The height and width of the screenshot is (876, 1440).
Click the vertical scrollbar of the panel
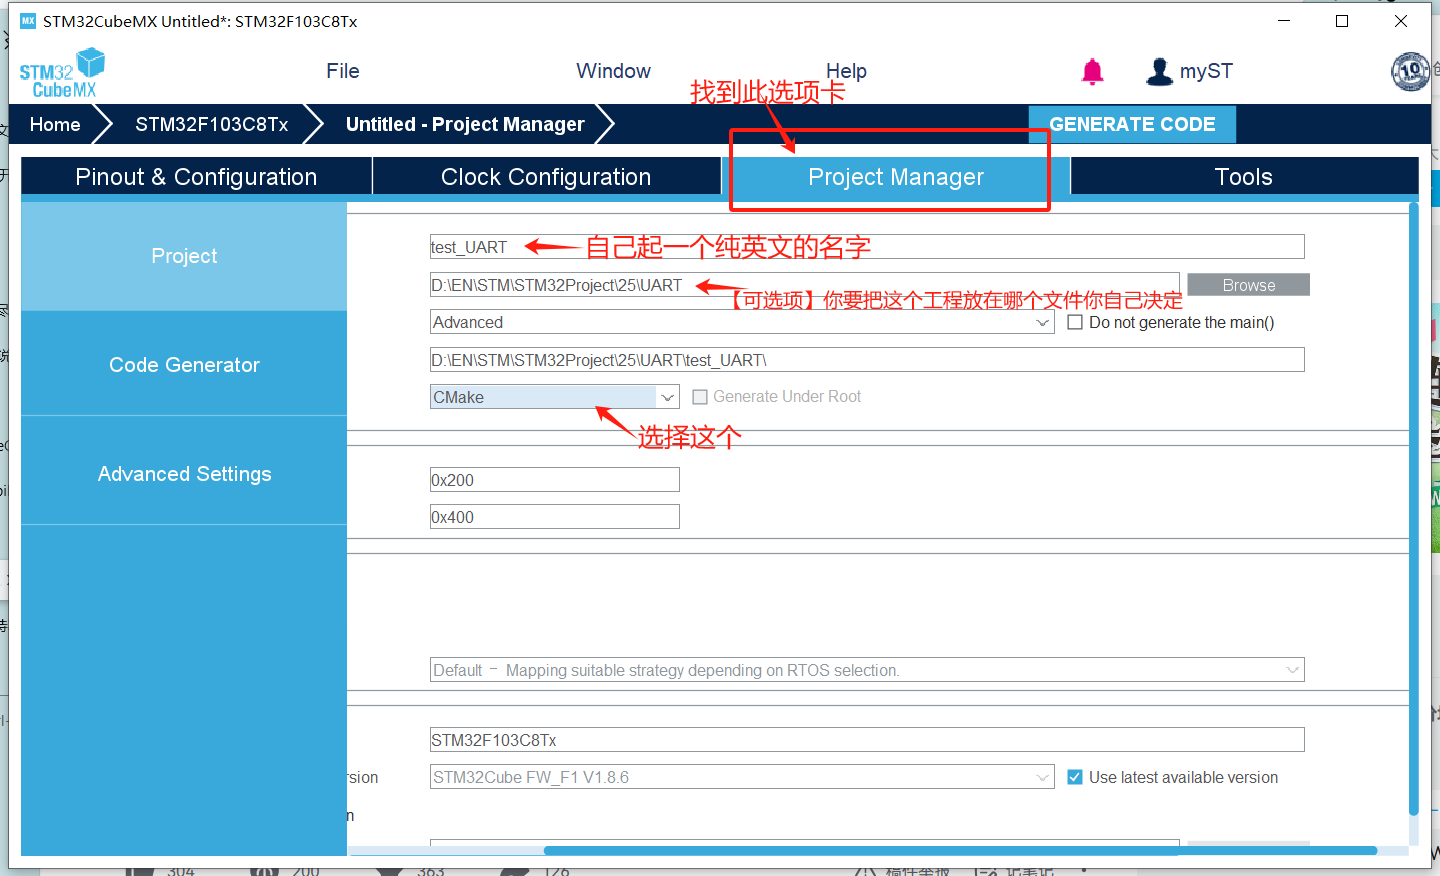pos(1413,509)
